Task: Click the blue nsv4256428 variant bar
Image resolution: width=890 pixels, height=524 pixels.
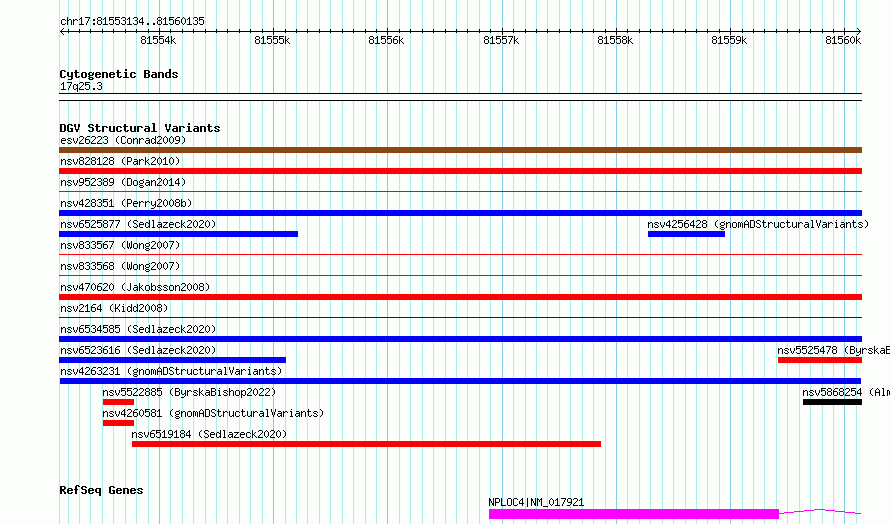Action: coord(686,234)
